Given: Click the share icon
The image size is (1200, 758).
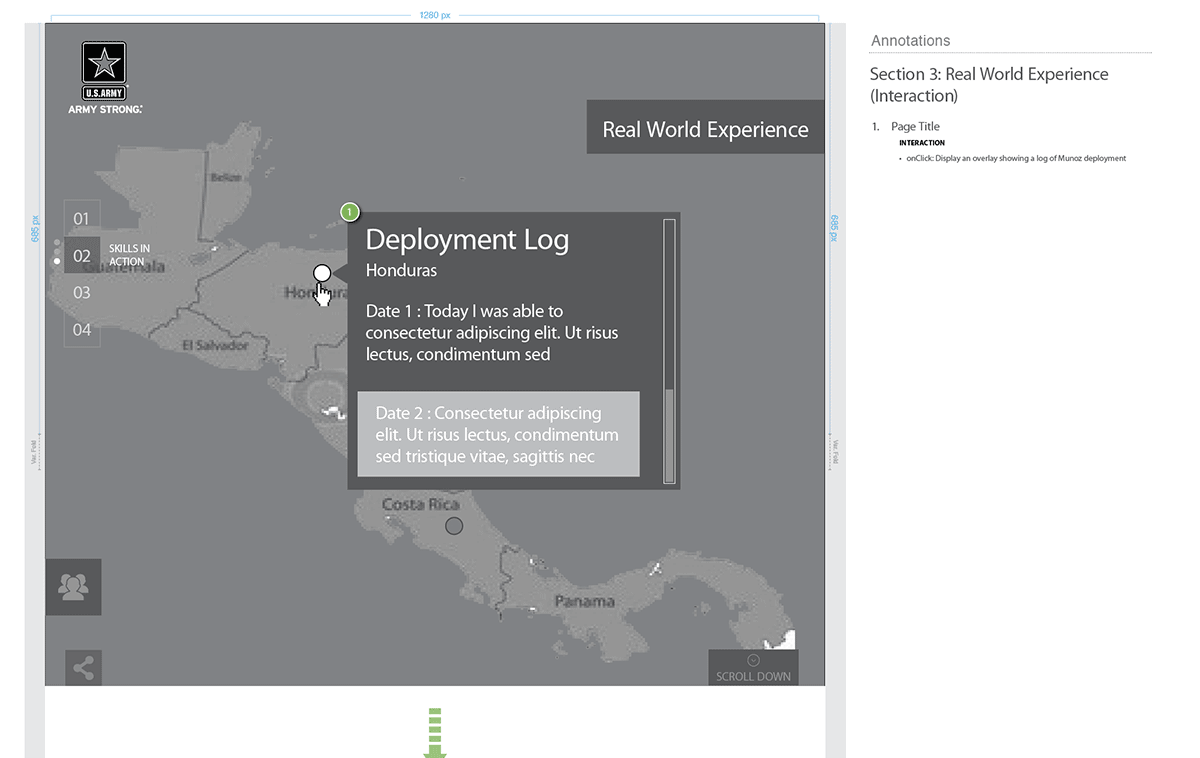Looking at the screenshot, I should [x=83, y=668].
